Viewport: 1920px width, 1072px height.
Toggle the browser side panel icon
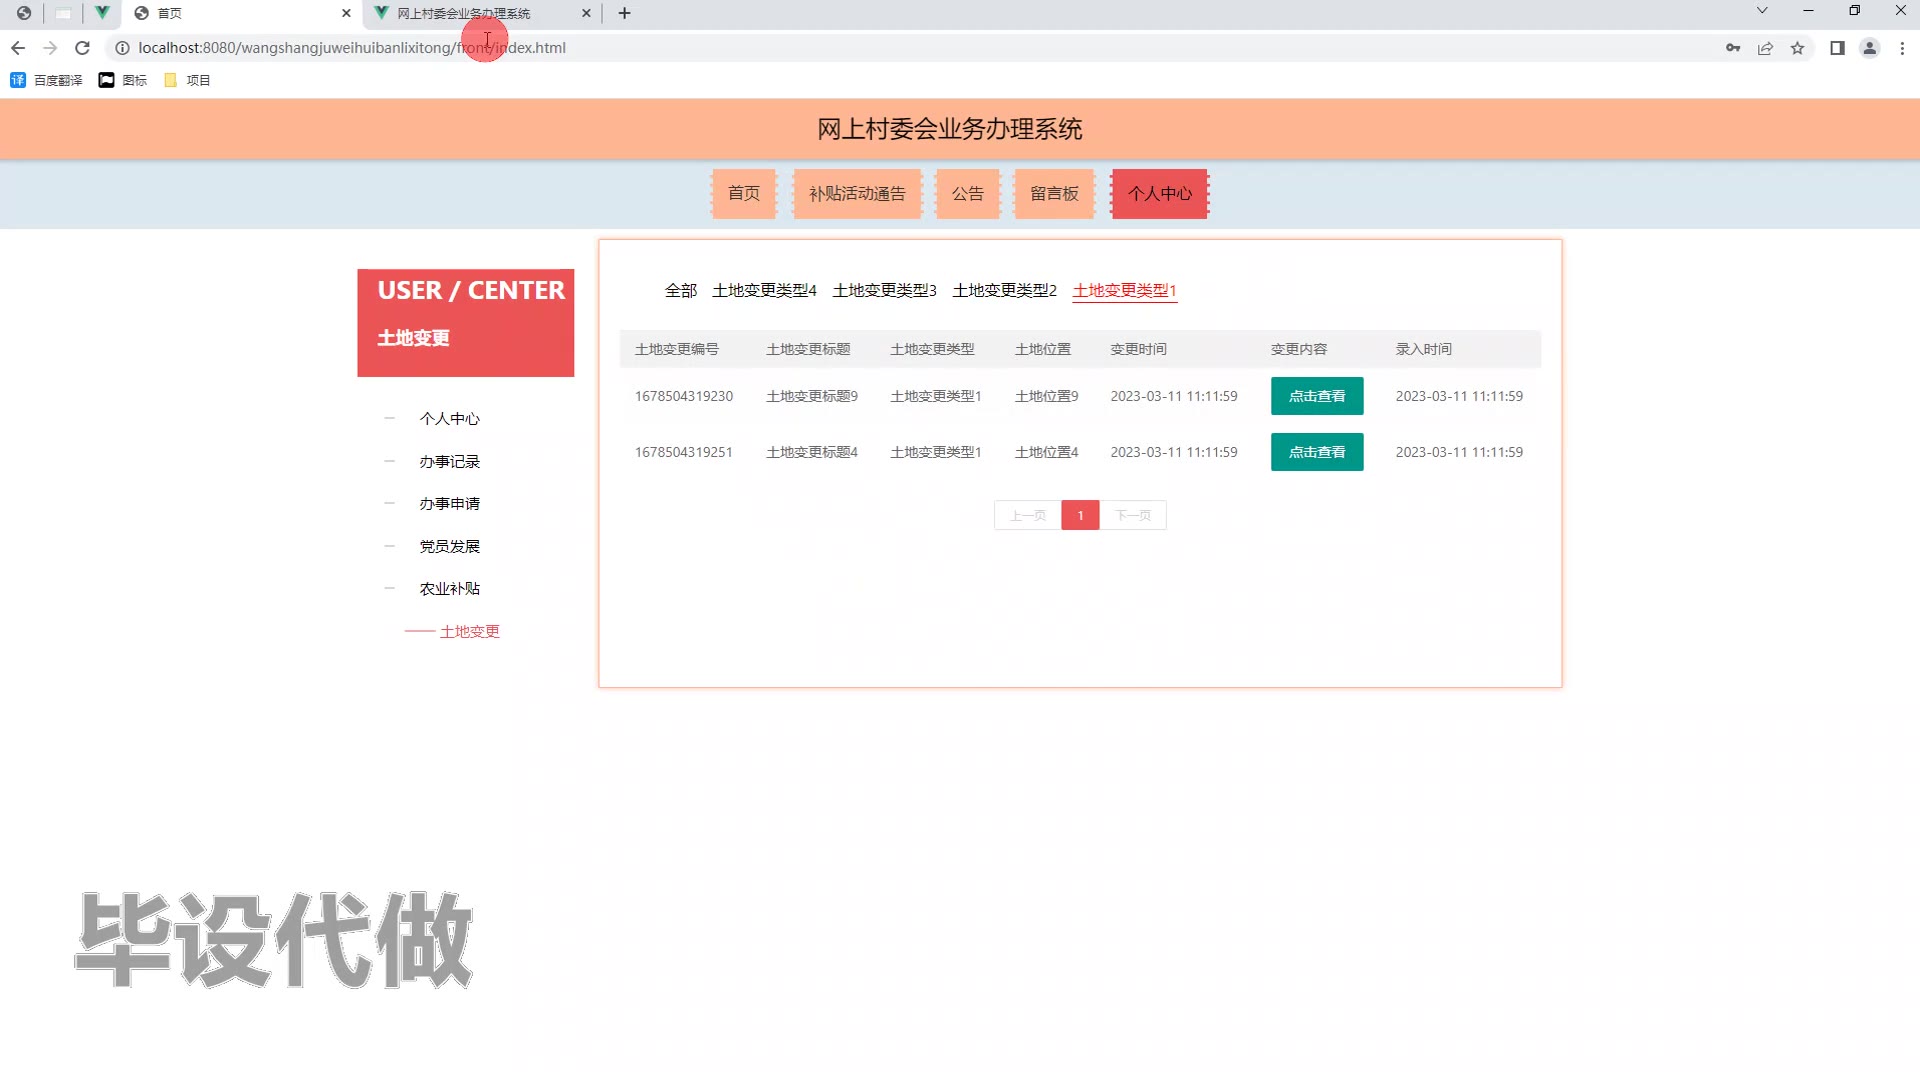[x=1837, y=48]
